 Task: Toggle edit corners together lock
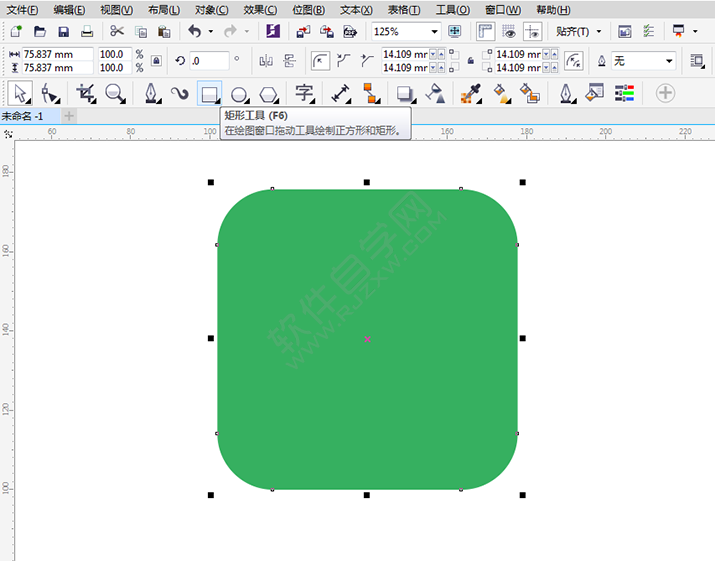point(471,61)
